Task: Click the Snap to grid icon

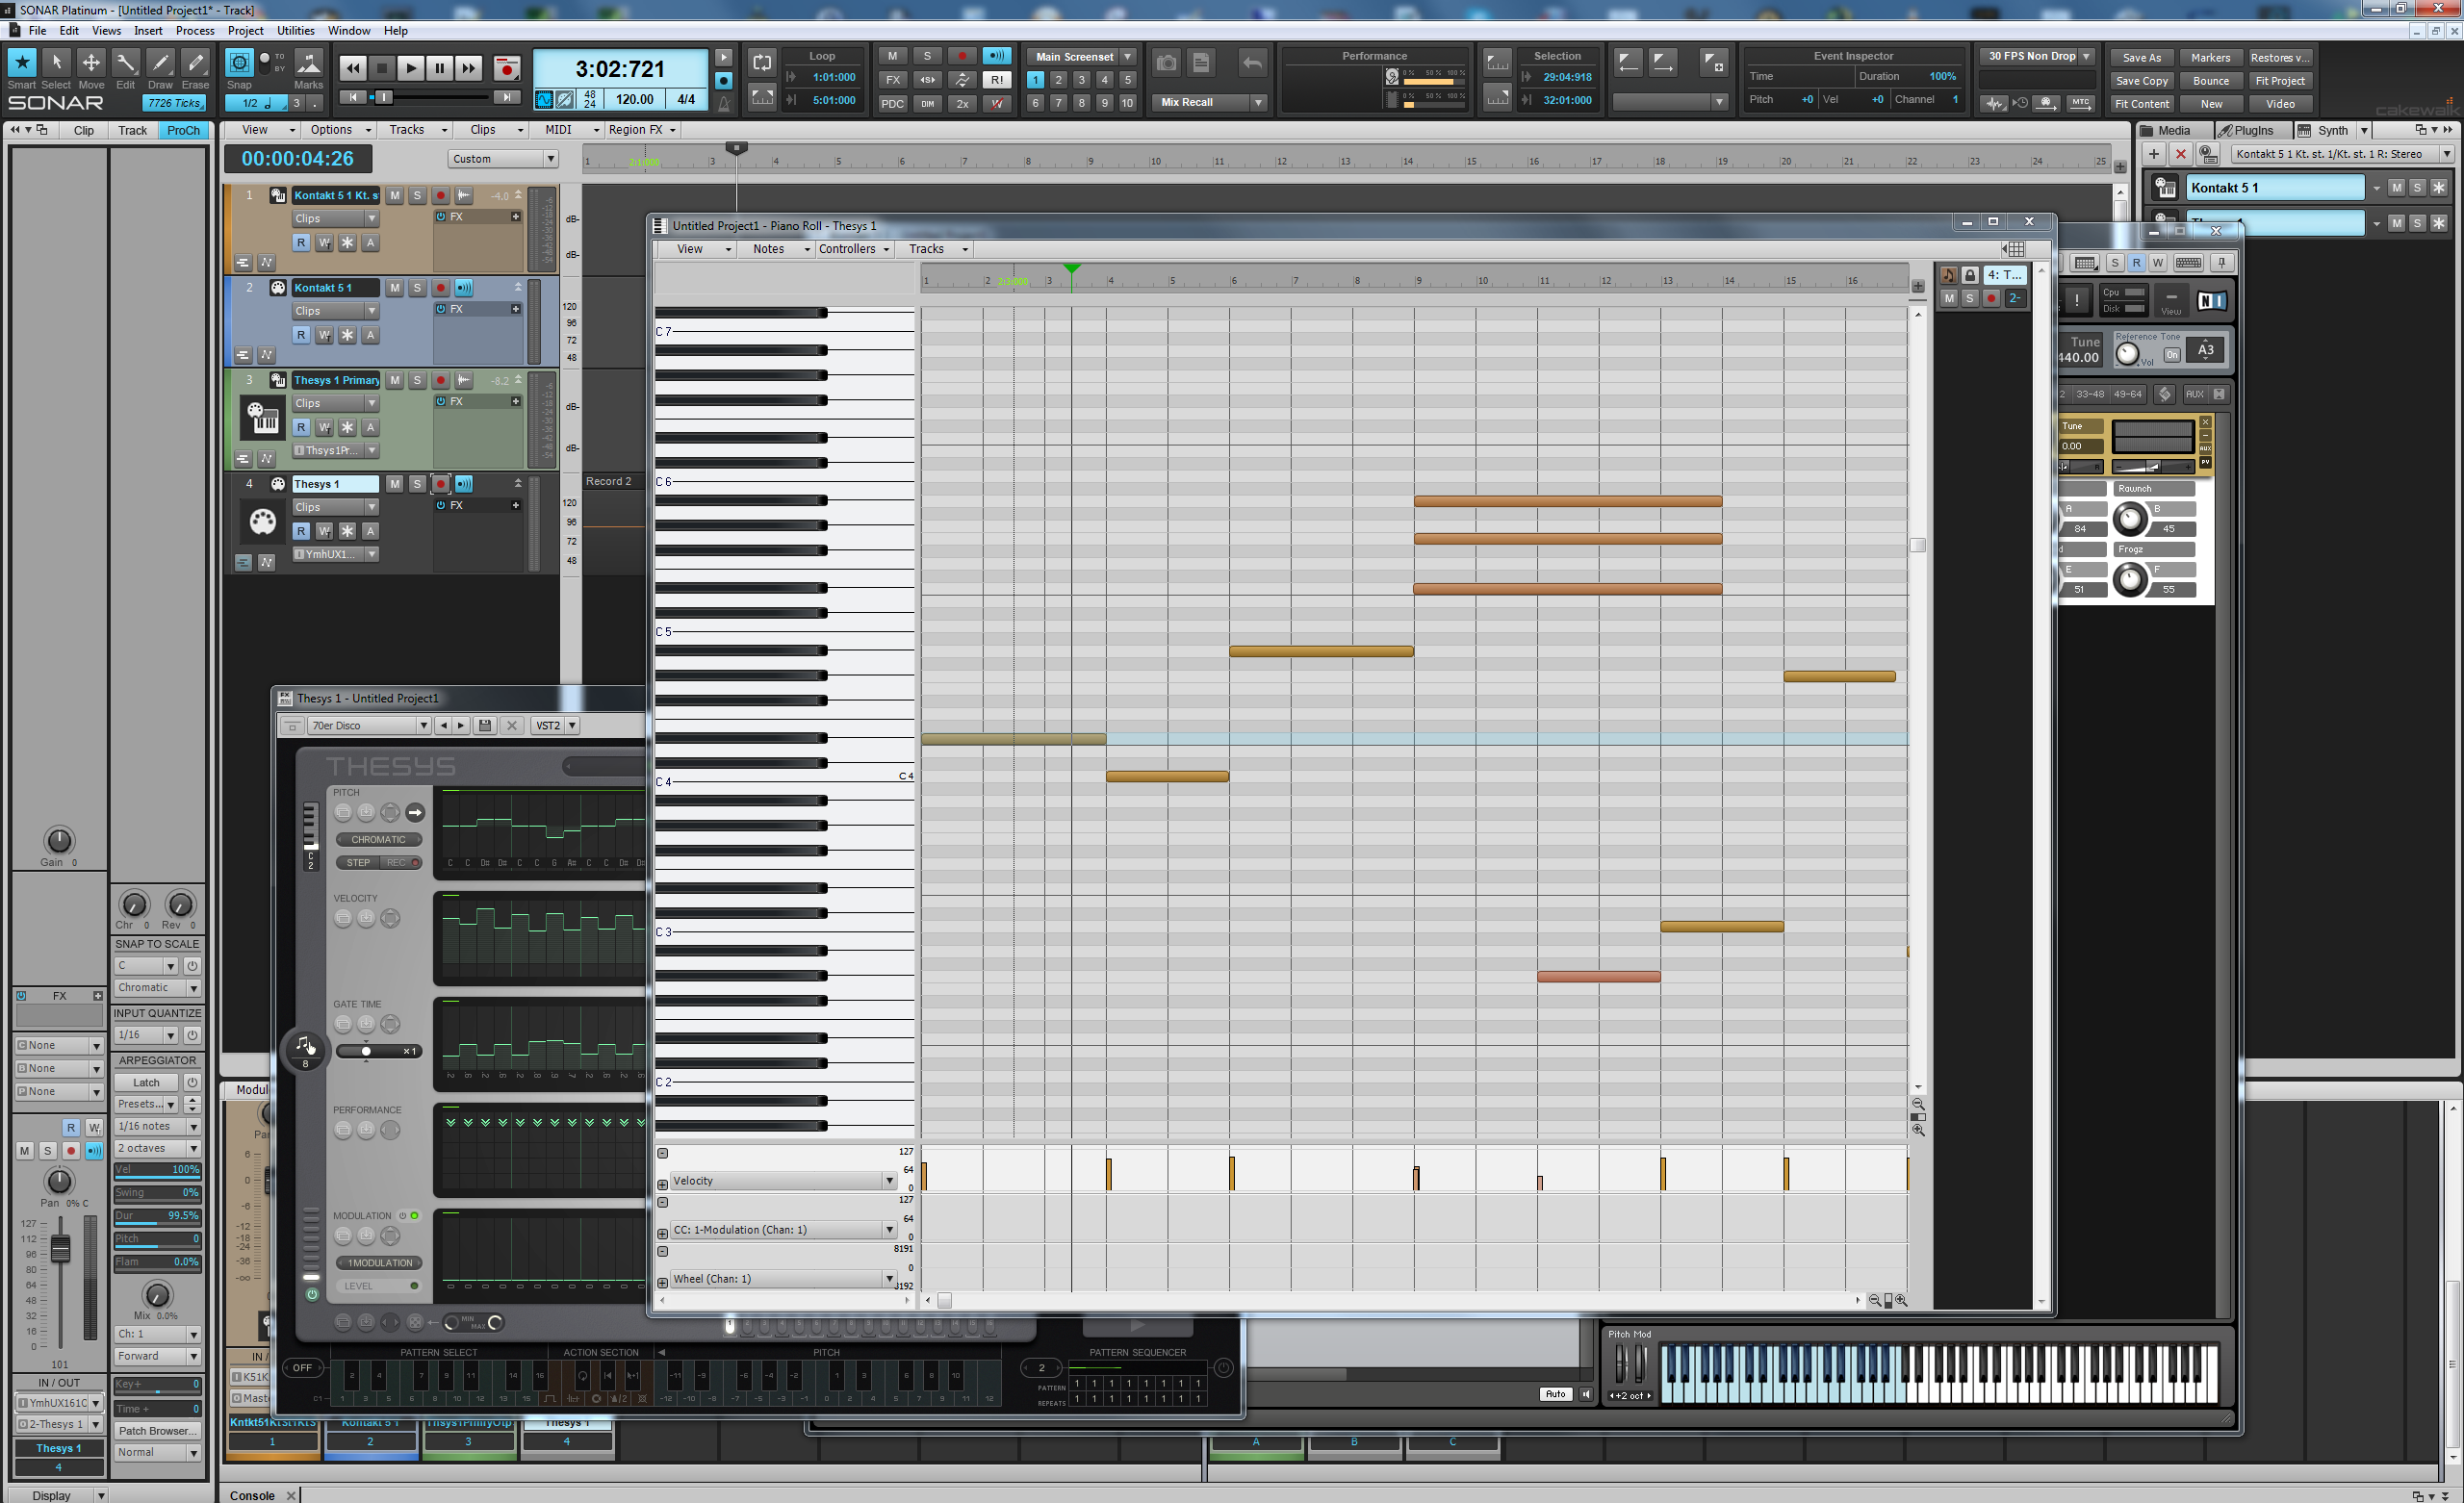Action: [239, 63]
